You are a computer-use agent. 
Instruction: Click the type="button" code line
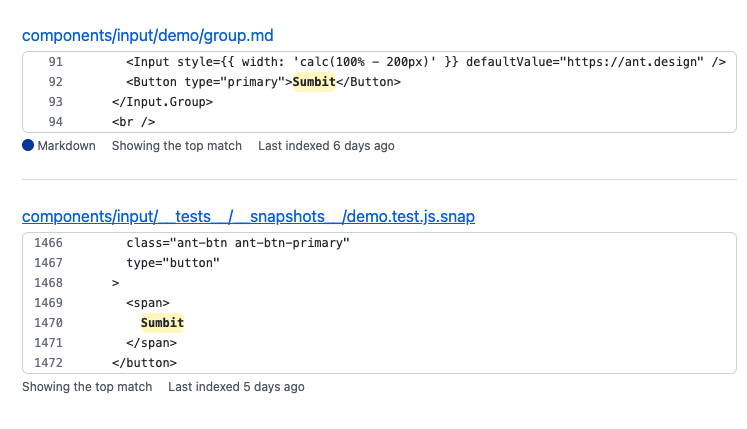173,263
